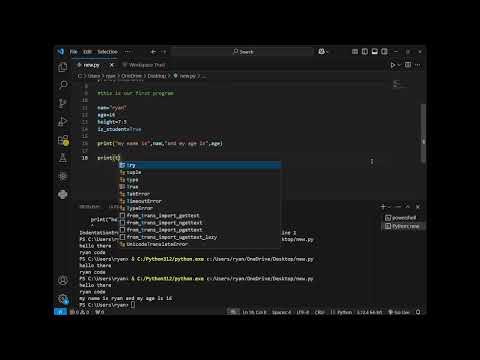Go back with the left arrow
This screenshot has width=480, height=360.
[153, 52]
